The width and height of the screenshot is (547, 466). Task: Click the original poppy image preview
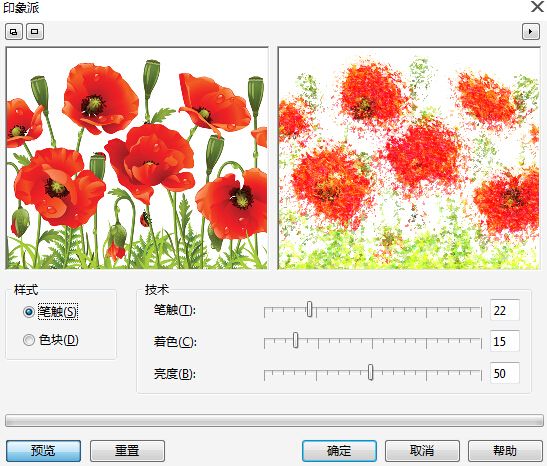[137, 158]
